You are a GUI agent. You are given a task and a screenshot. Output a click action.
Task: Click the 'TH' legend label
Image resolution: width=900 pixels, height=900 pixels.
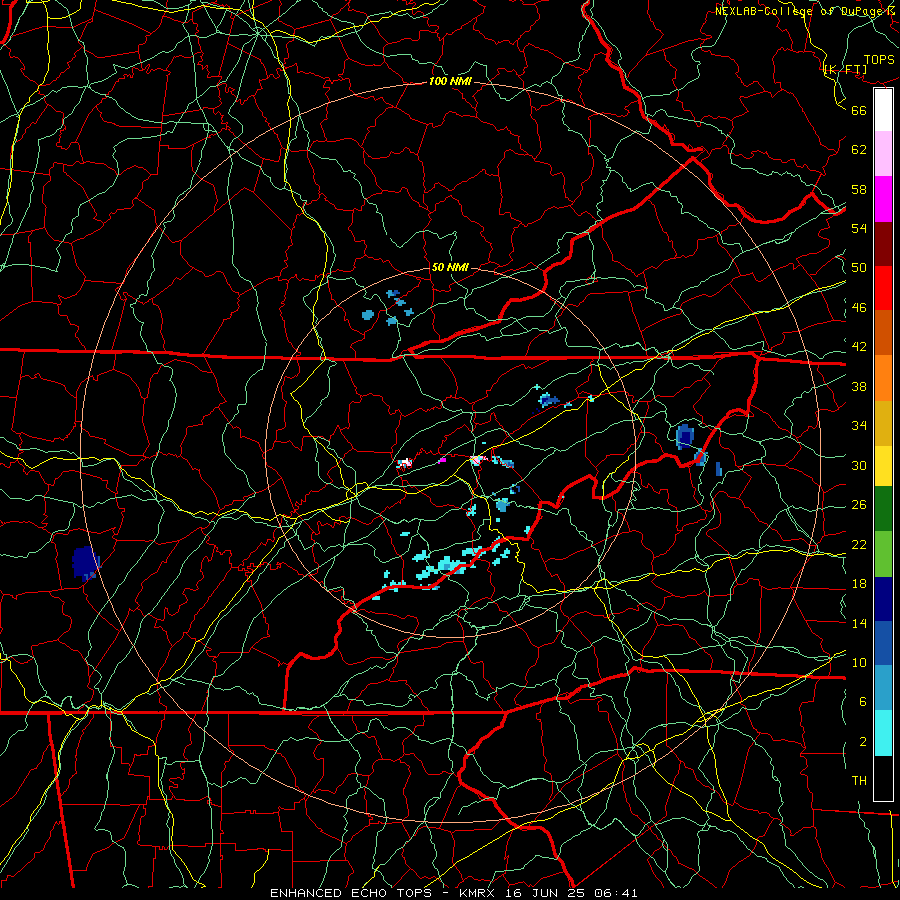click(x=859, y=781)
